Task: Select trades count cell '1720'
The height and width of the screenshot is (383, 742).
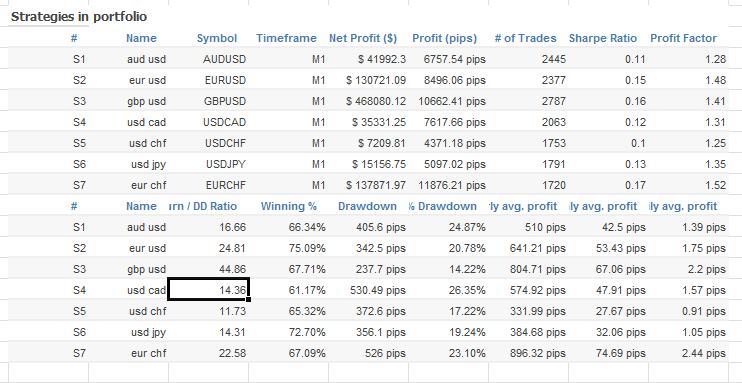Action: pos(554,185)
